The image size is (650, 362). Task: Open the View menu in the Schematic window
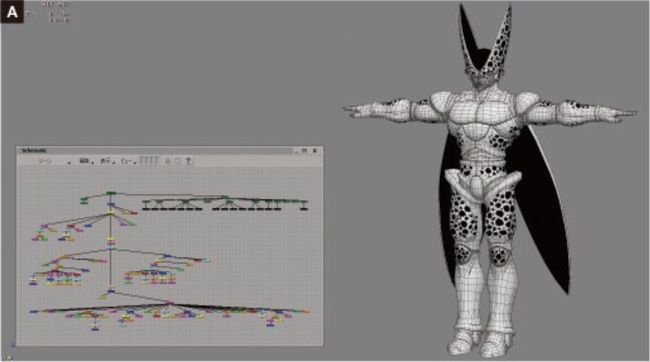point(128,161)
